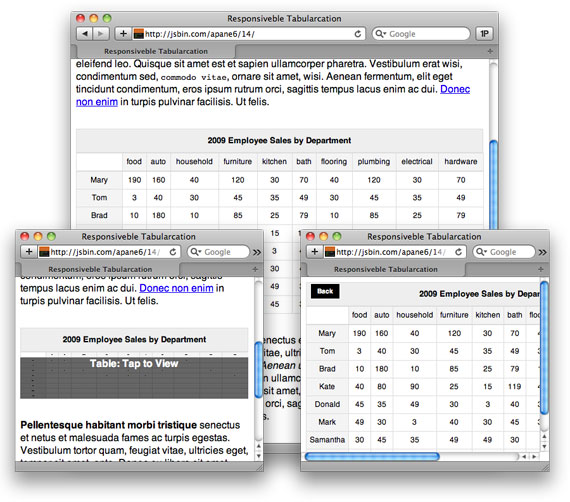The image size is (570, 502).
Task: Click the plumbing column header in top window
Action: (374, 161)
